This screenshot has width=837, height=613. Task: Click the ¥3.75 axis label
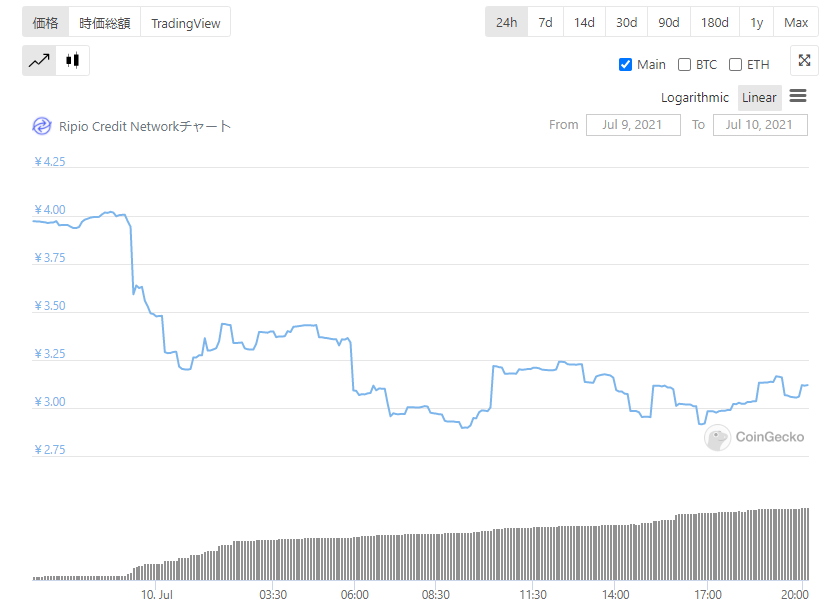pos(50,258)
